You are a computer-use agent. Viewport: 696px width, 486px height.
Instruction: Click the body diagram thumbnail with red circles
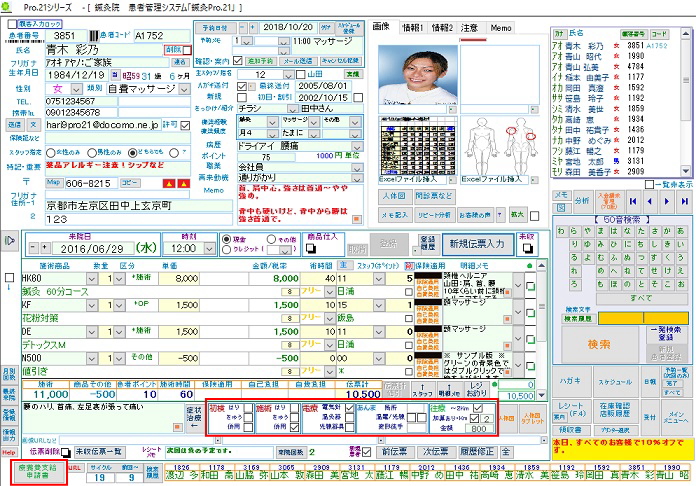coord(499,146)
